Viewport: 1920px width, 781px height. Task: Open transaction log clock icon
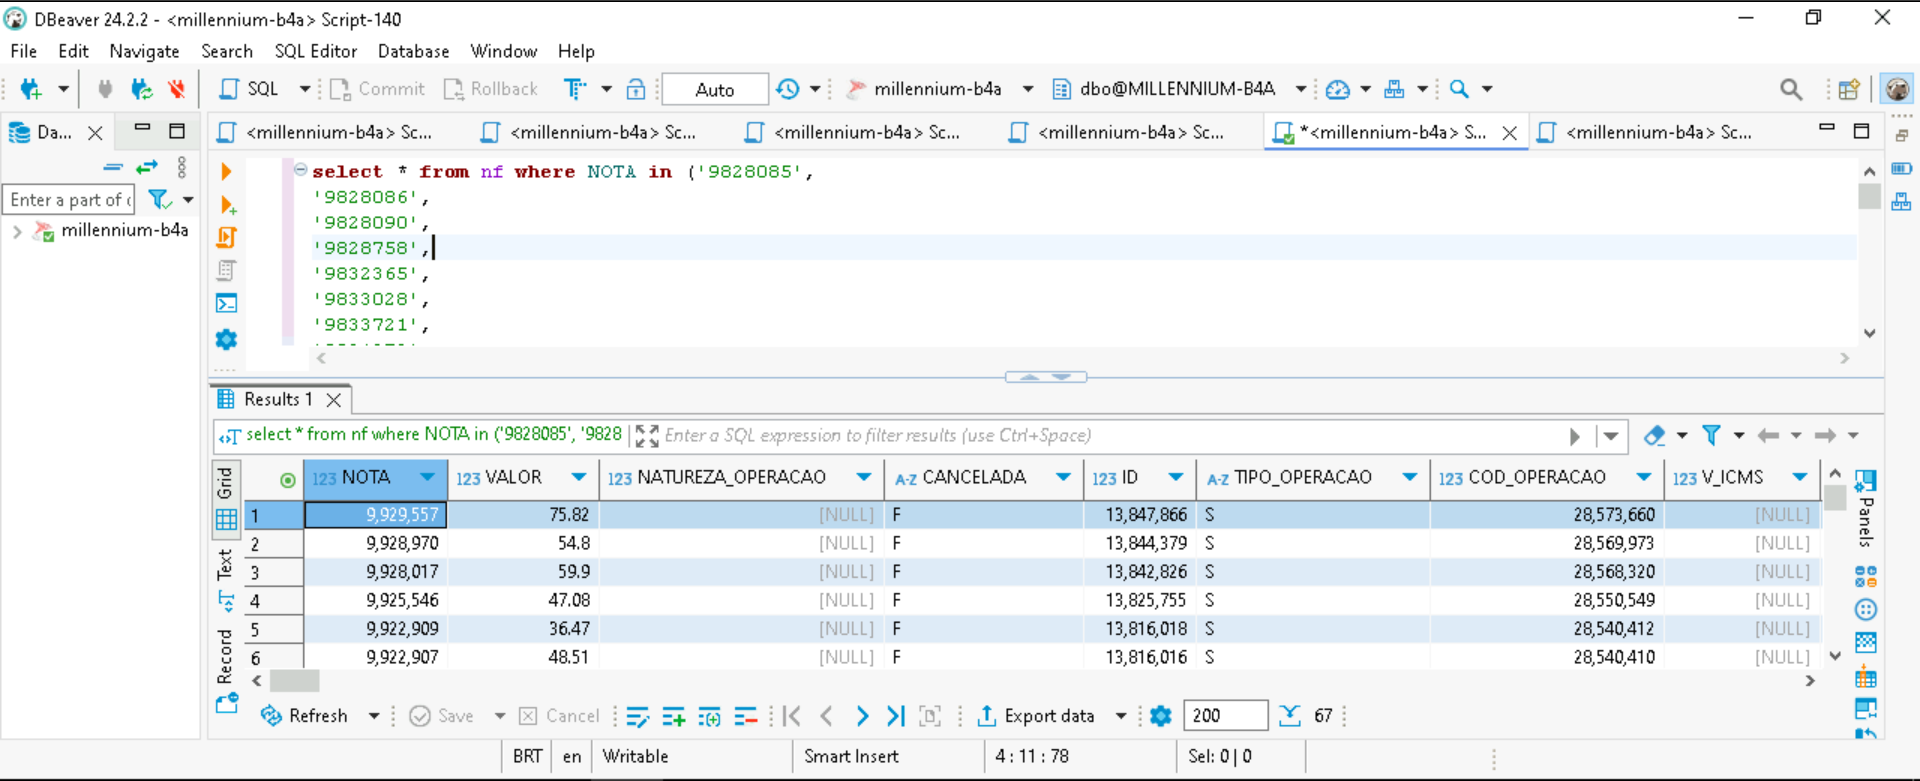pos(788,89)
